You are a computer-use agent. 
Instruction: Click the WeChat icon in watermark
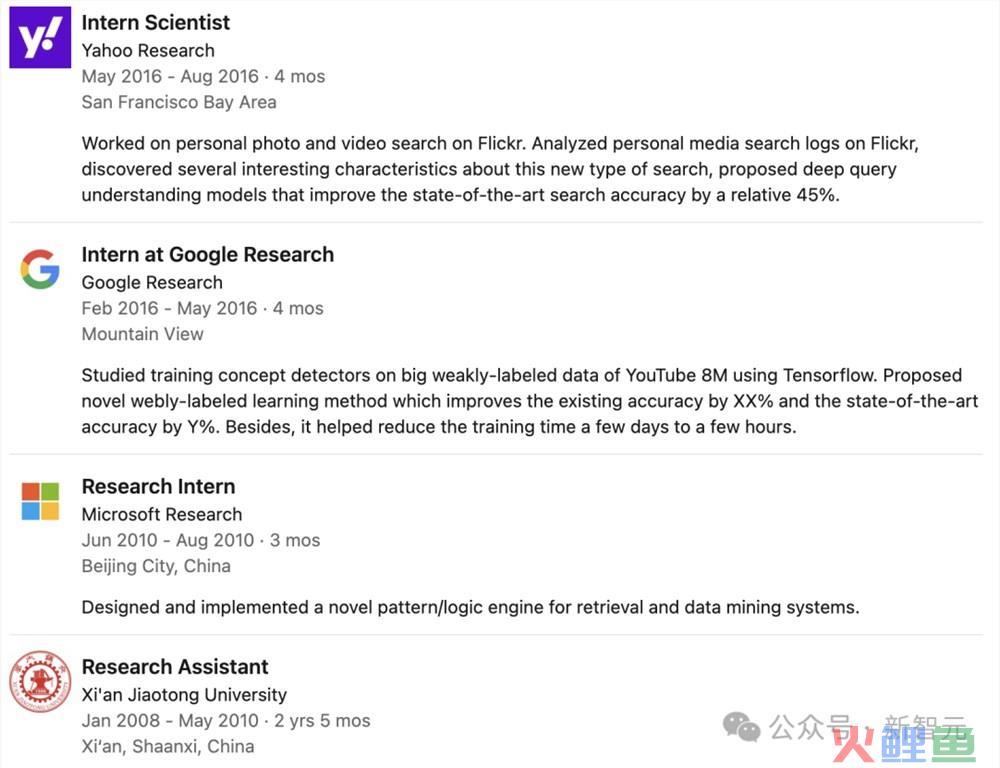point(741,727)
